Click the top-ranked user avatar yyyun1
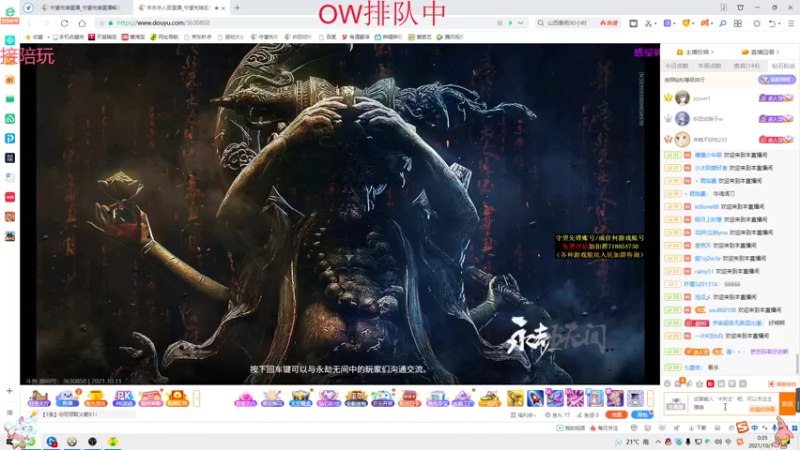Image resolution: width=800 pixels, height=450 pixels. tap(682, 97)
